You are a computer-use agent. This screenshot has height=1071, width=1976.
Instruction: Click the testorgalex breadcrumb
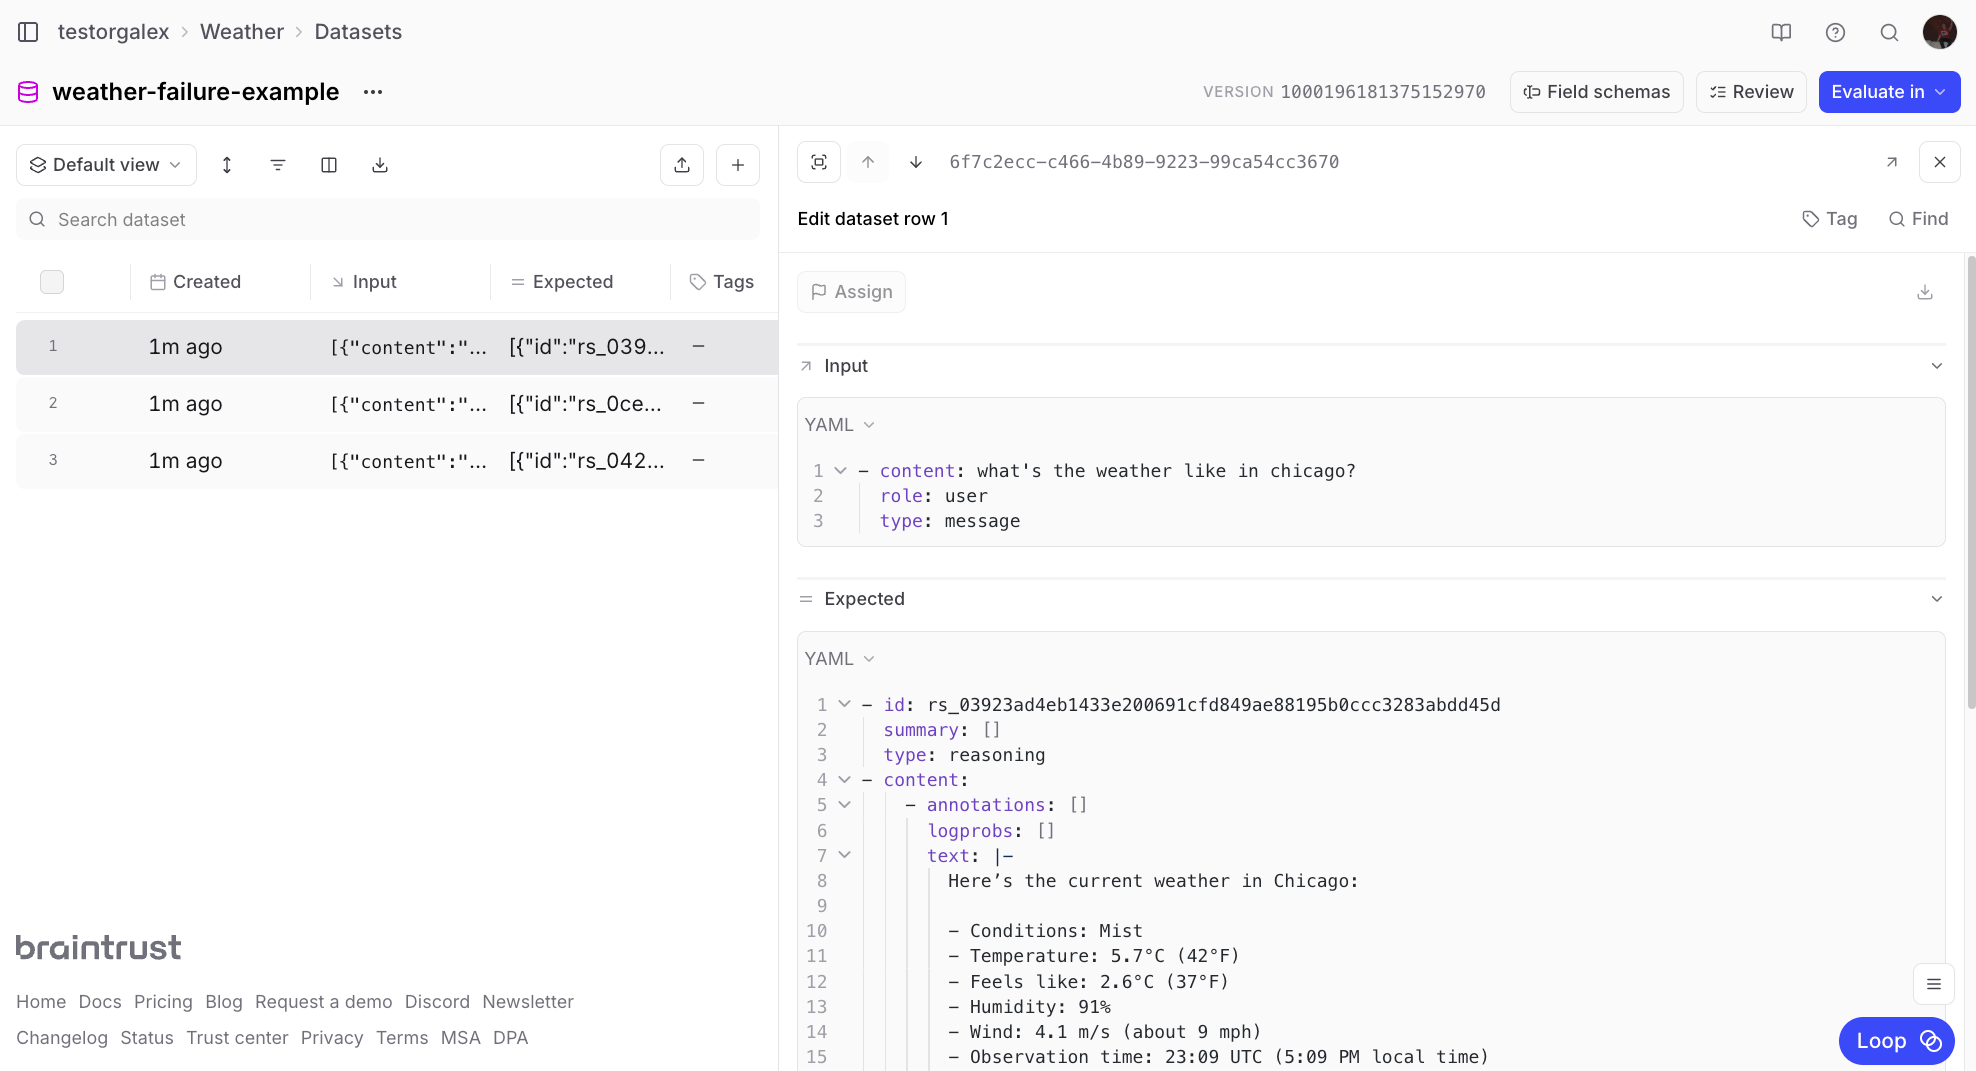coord(114,32)
